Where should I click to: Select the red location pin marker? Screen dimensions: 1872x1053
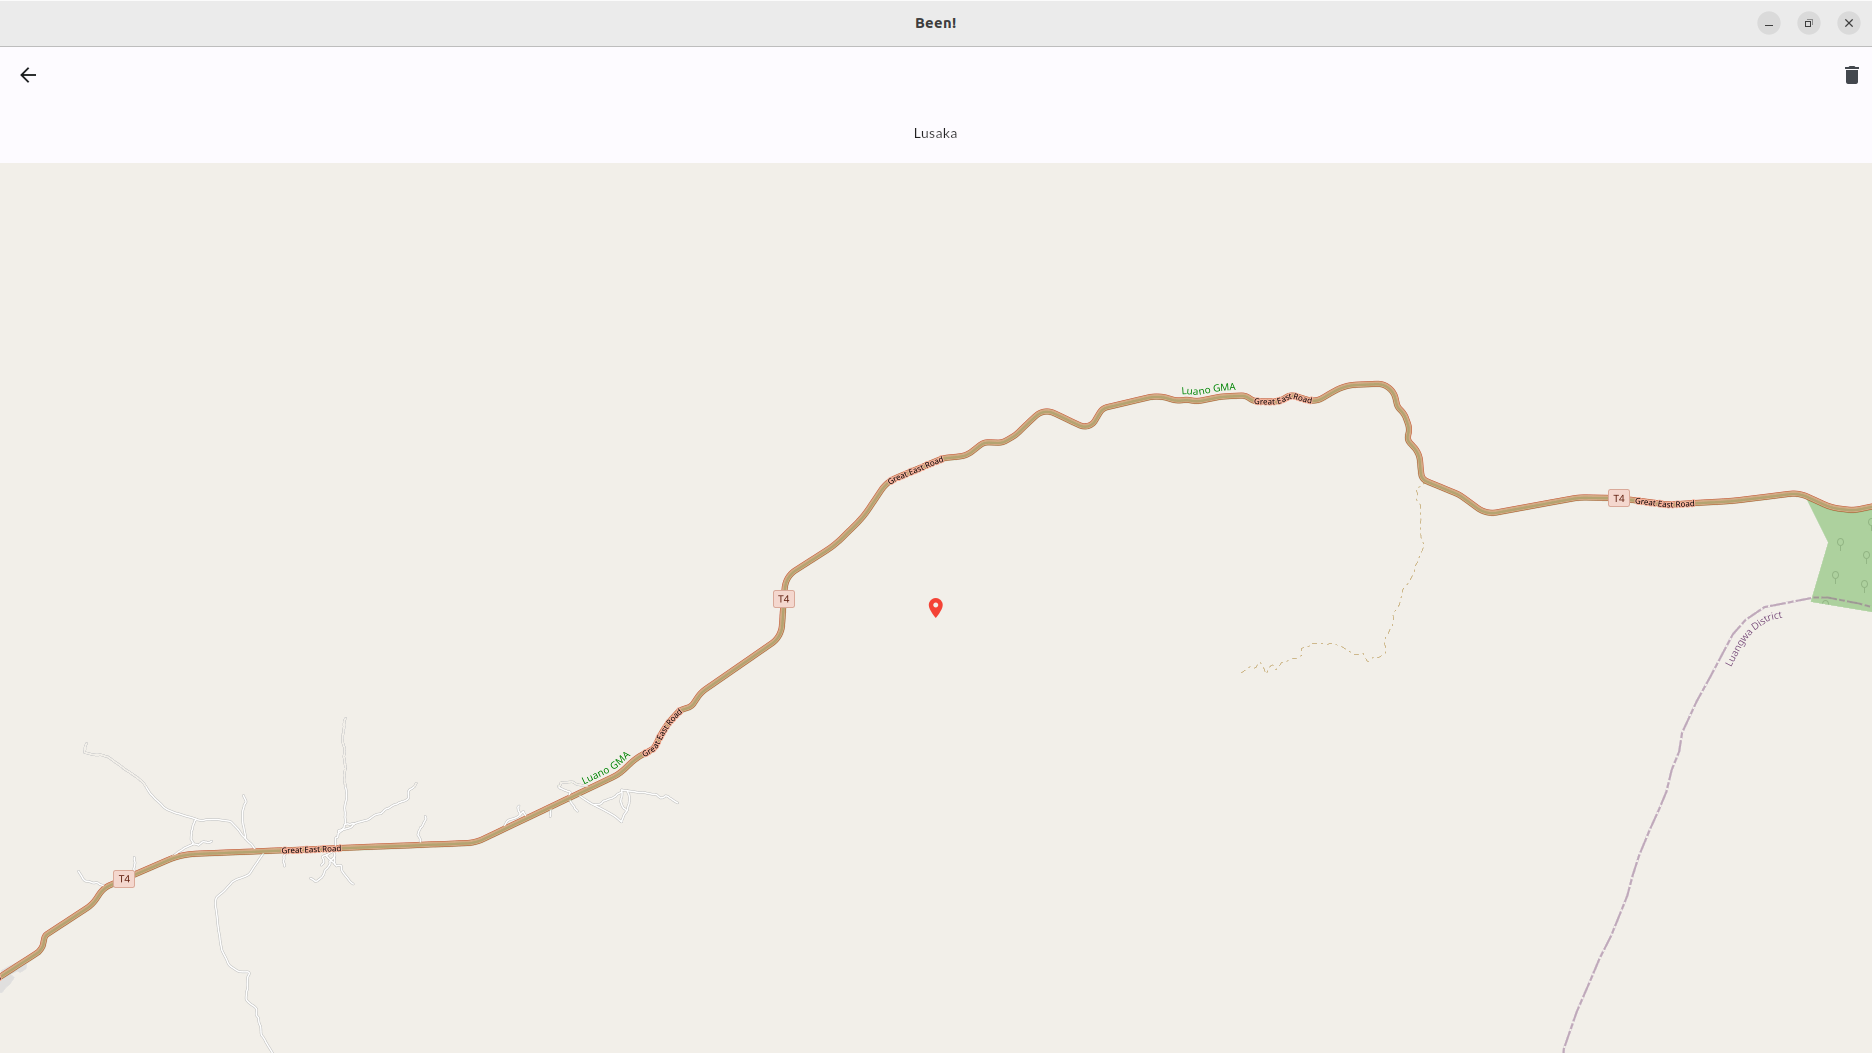[x=936, y=607]
